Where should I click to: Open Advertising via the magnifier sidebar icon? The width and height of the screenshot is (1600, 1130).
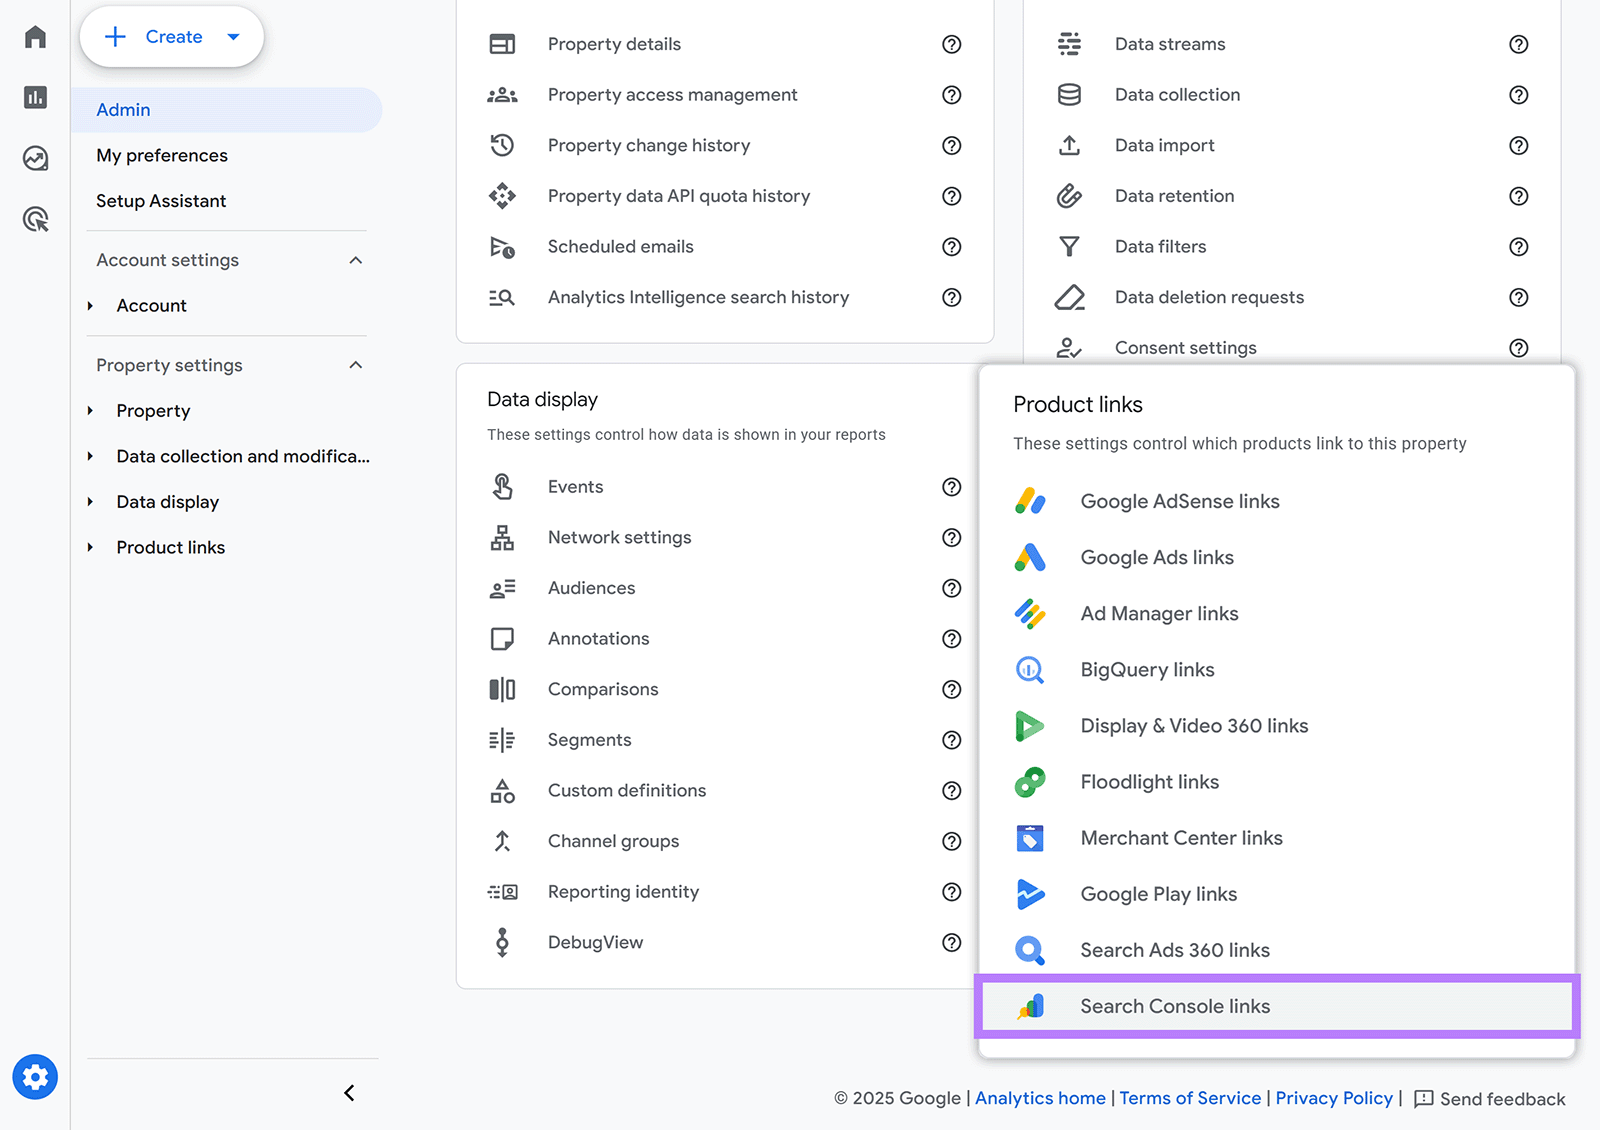(x=35, y=219)
